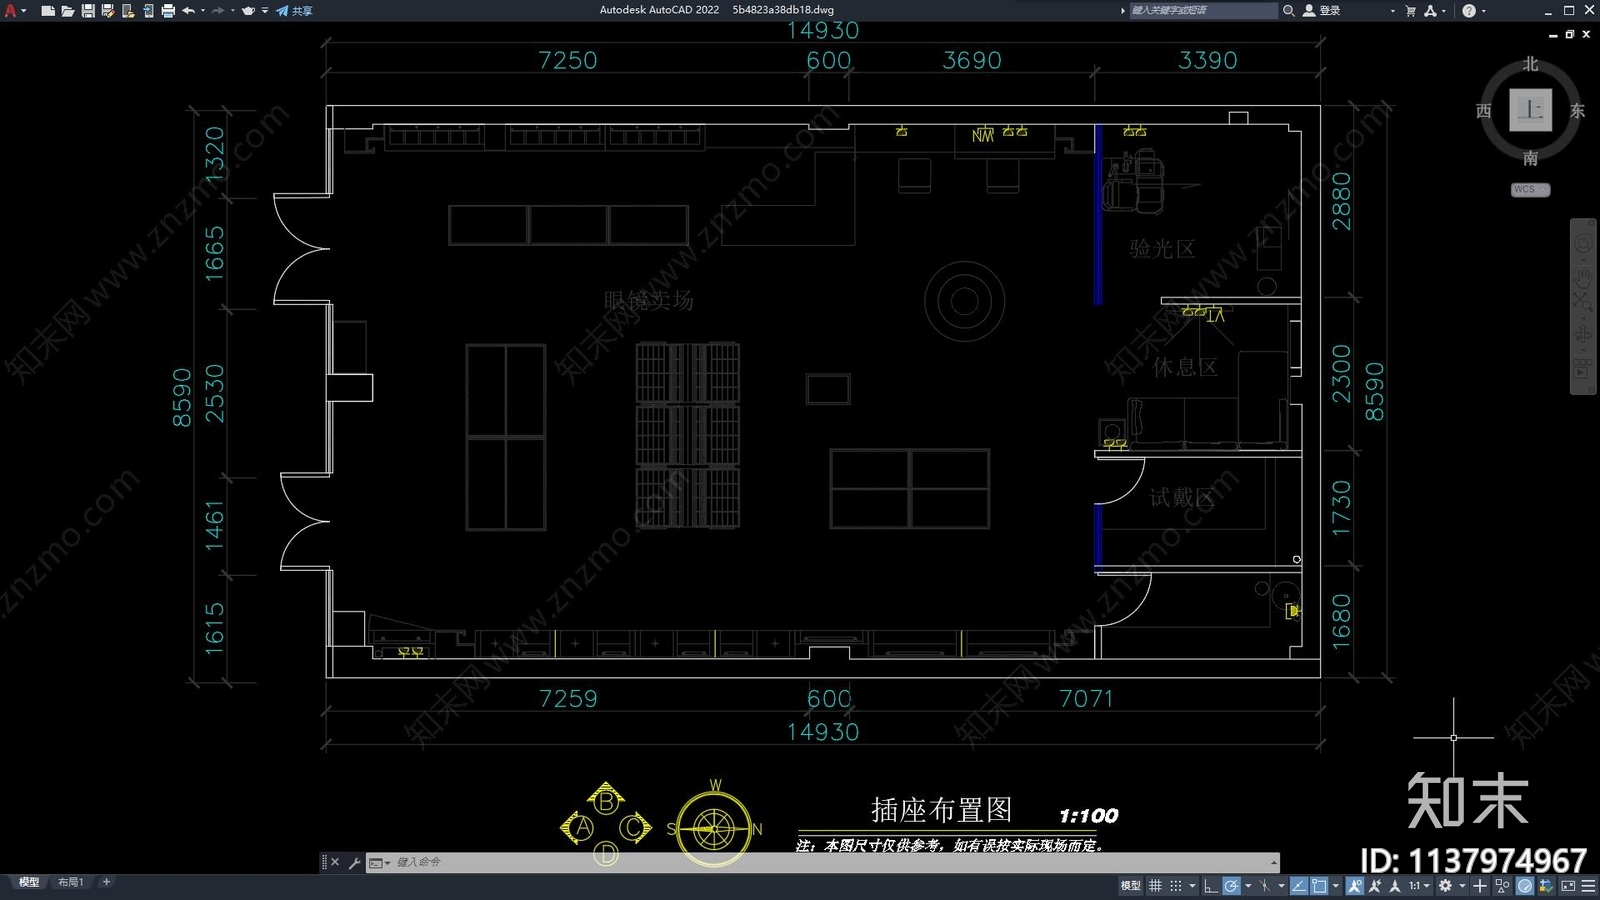The height and width of the screenshot is (900, 1600).
Task: Click the search magnifier icon
Action: (x=1289, y=10)
